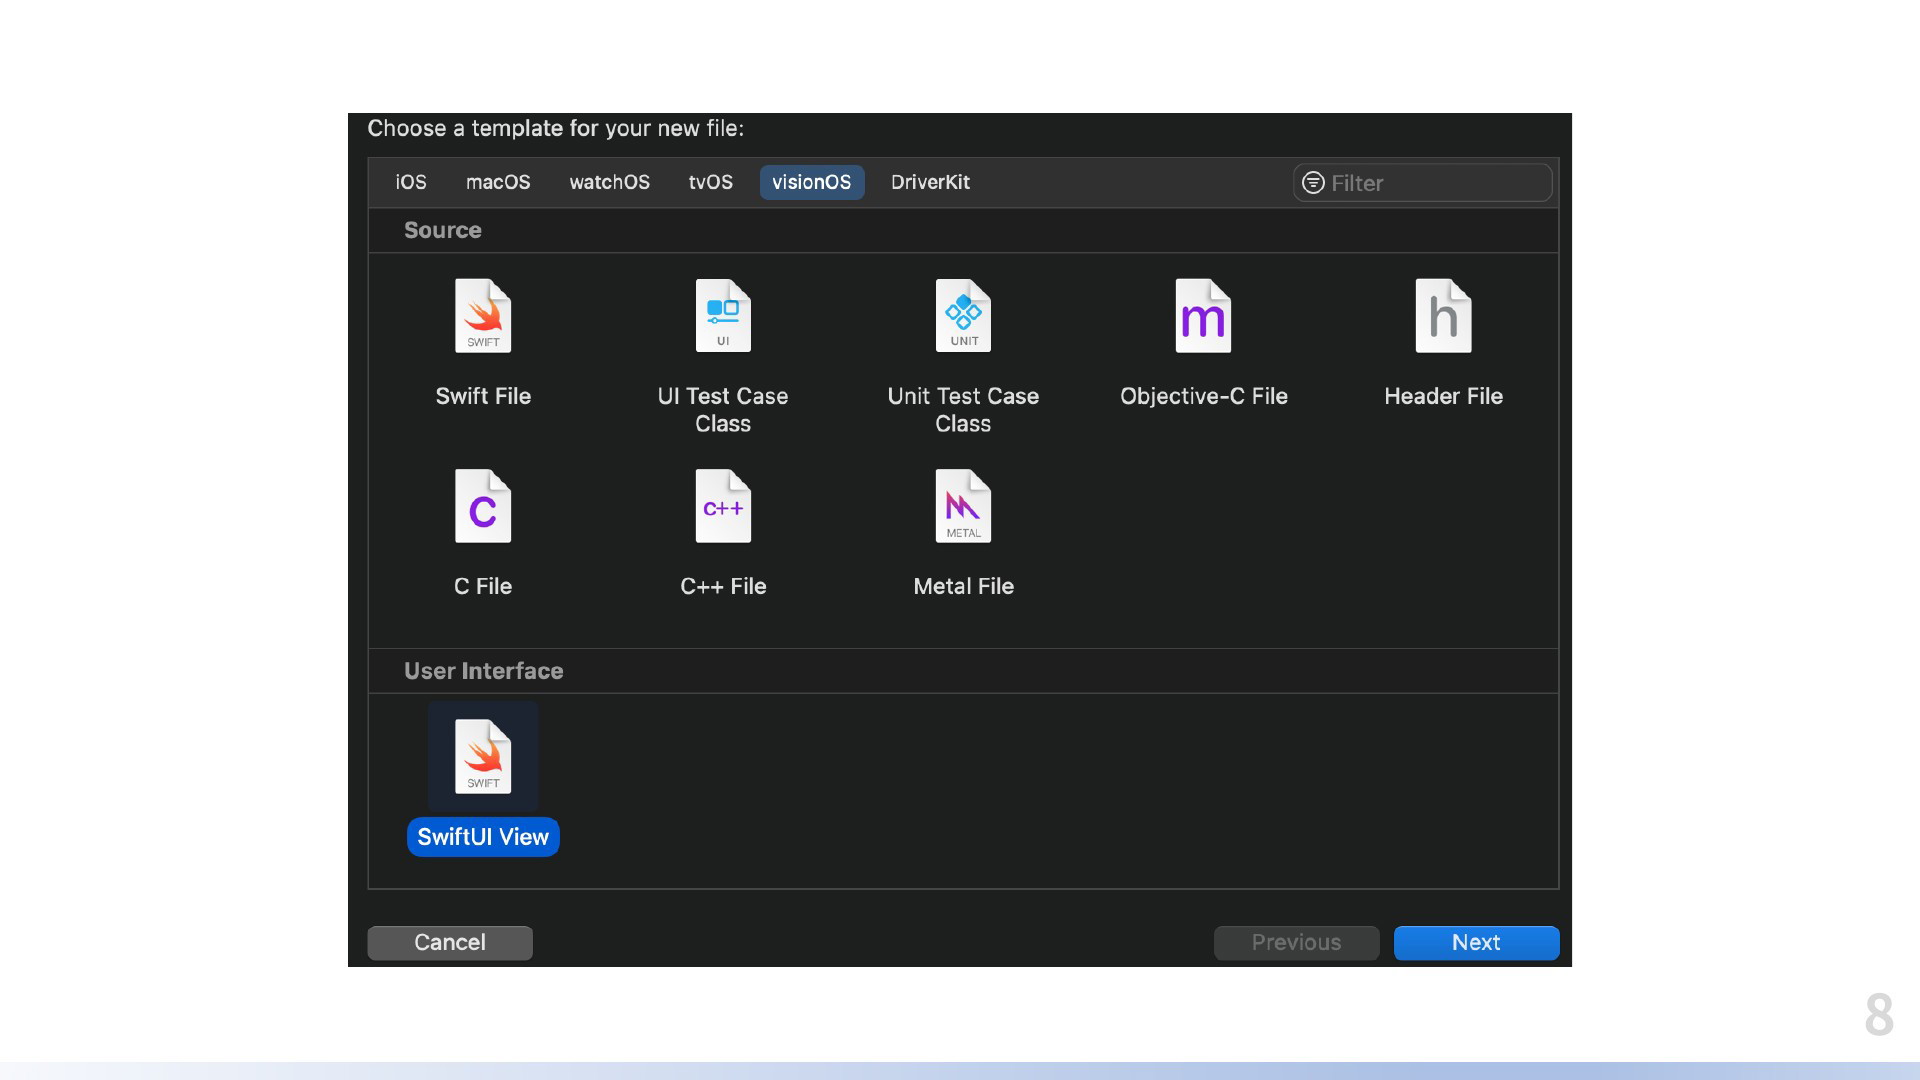Choose the SwiftUI View template icon
This screenshot has width=1920, height=1080.
[x=483, y=757]
